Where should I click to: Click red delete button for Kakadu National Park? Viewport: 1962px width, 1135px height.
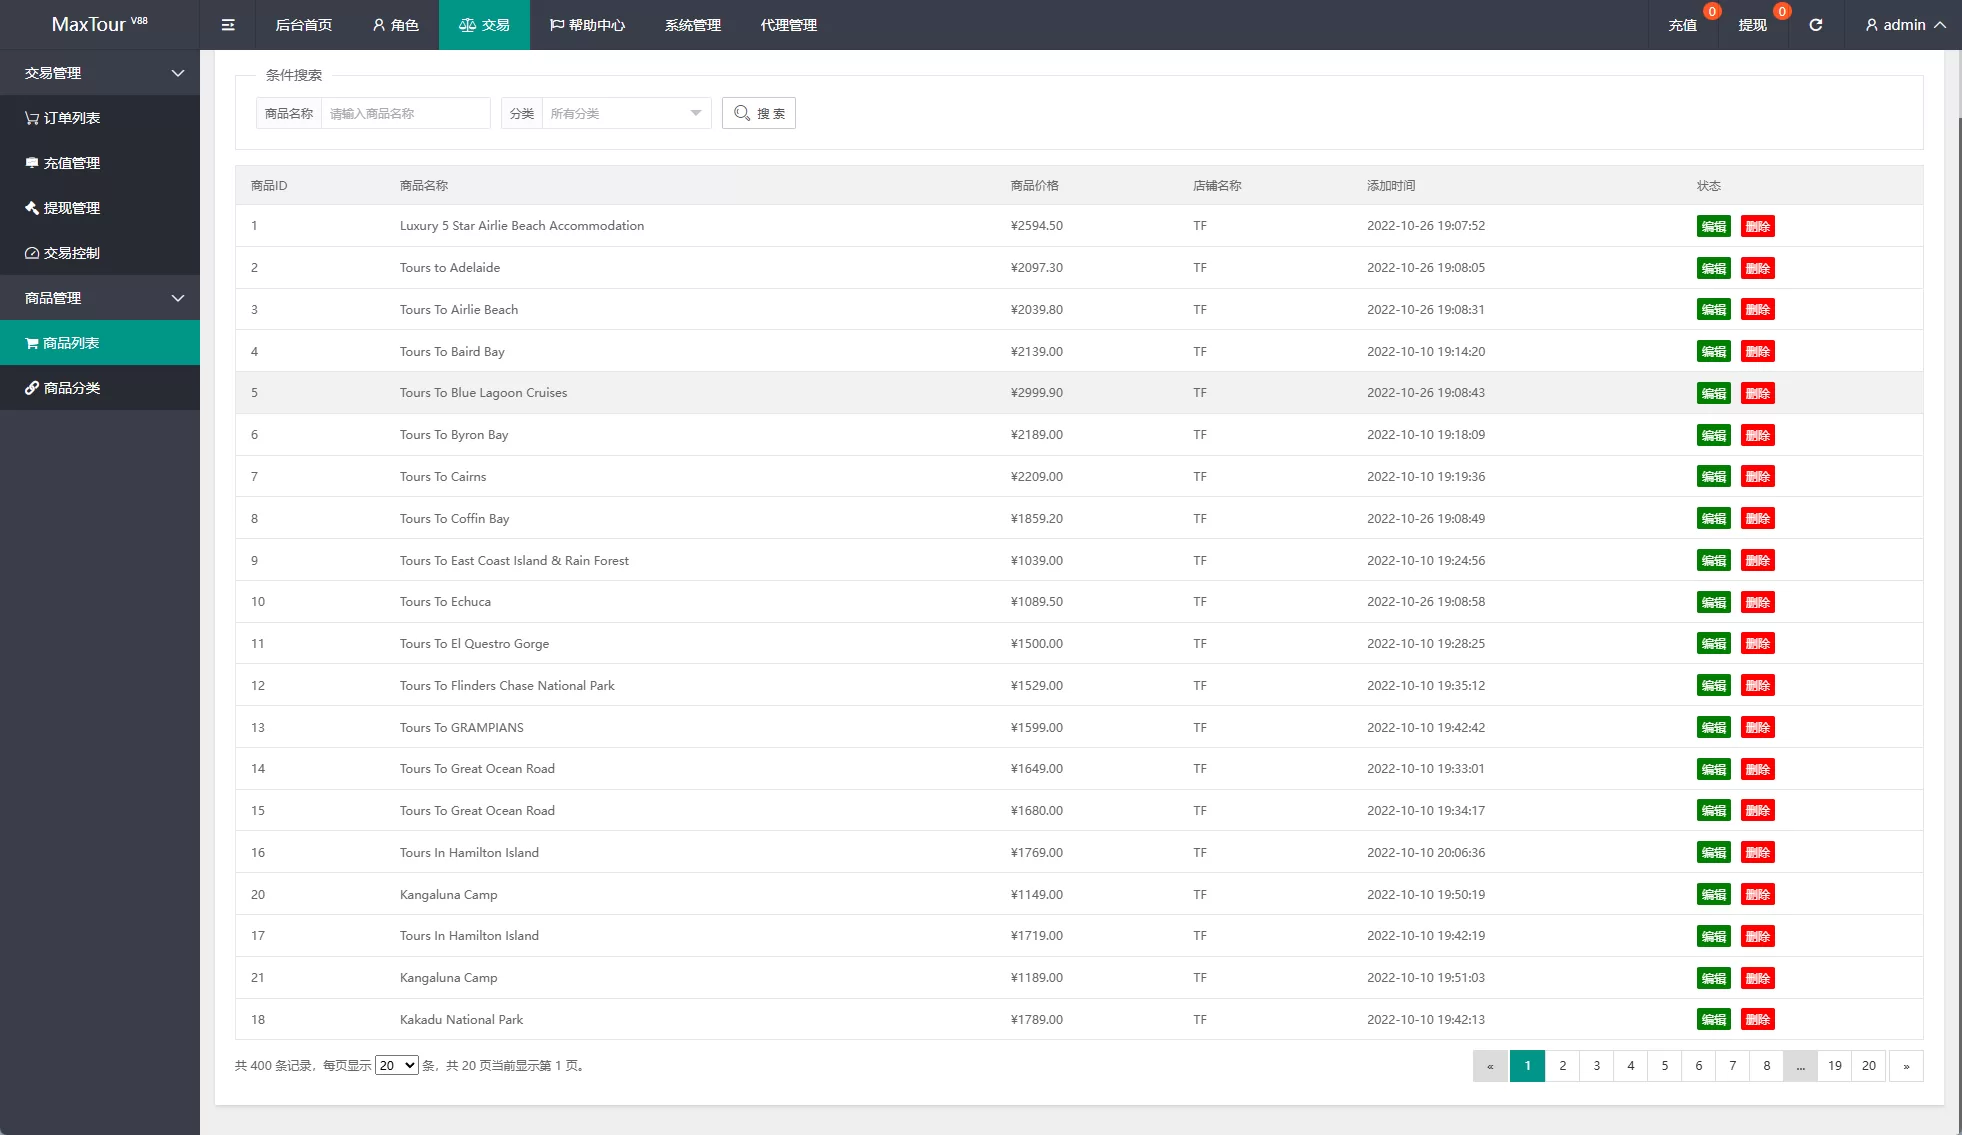(x=1757, y=1020)
